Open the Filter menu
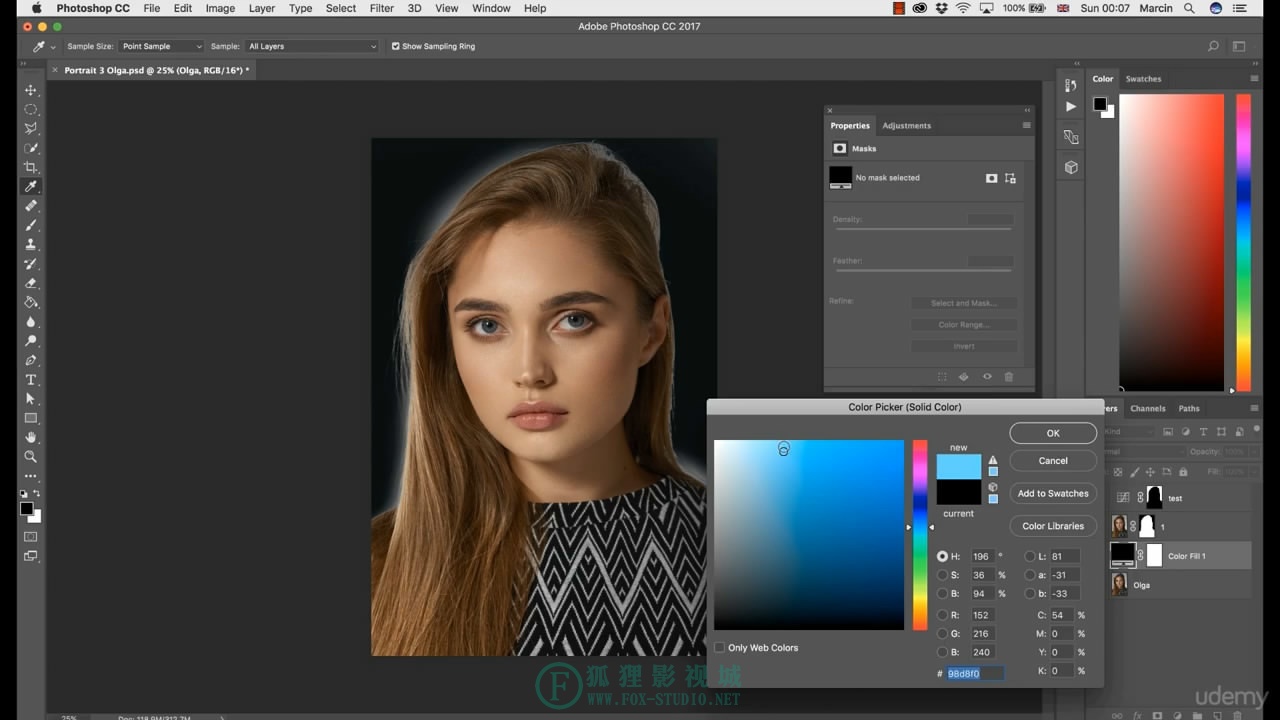Screen dimensions: 1280x720 click(x=381, y=8)
